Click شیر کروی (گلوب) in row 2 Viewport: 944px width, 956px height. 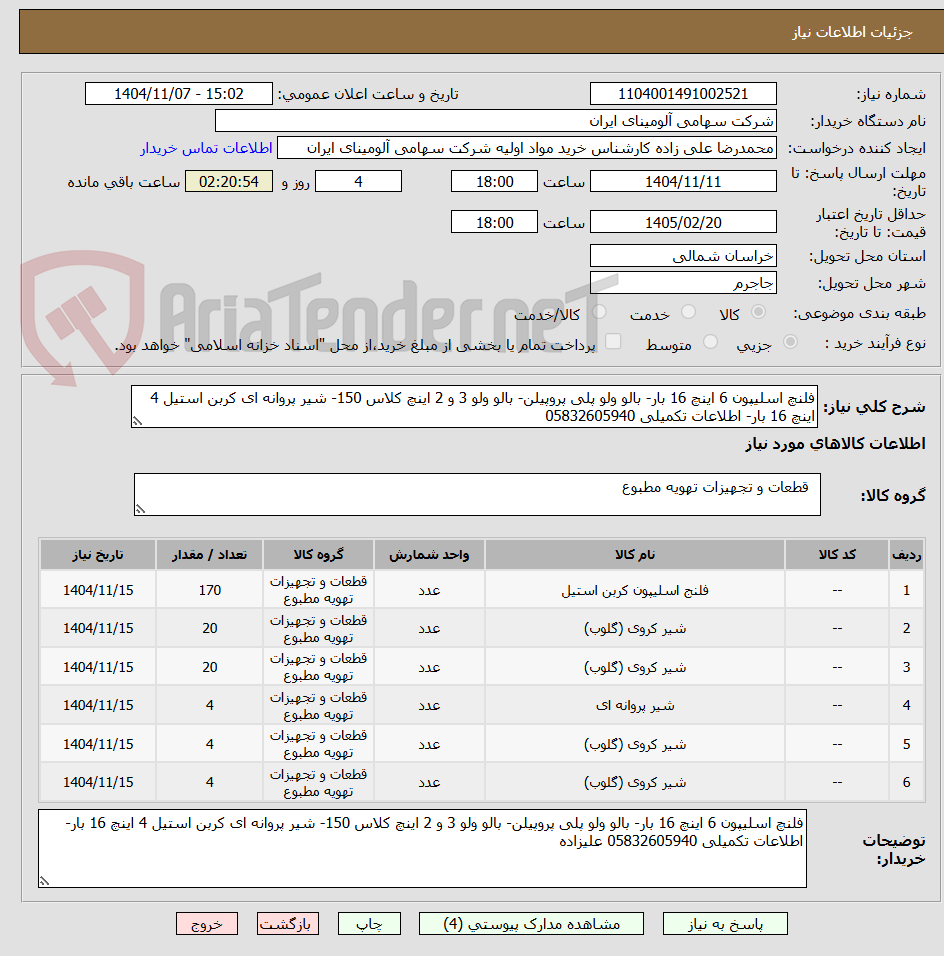[635, 629]
